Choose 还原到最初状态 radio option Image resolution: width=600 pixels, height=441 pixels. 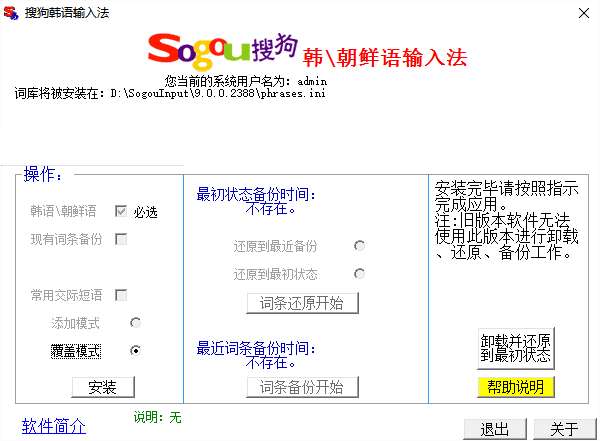point(359,273)
